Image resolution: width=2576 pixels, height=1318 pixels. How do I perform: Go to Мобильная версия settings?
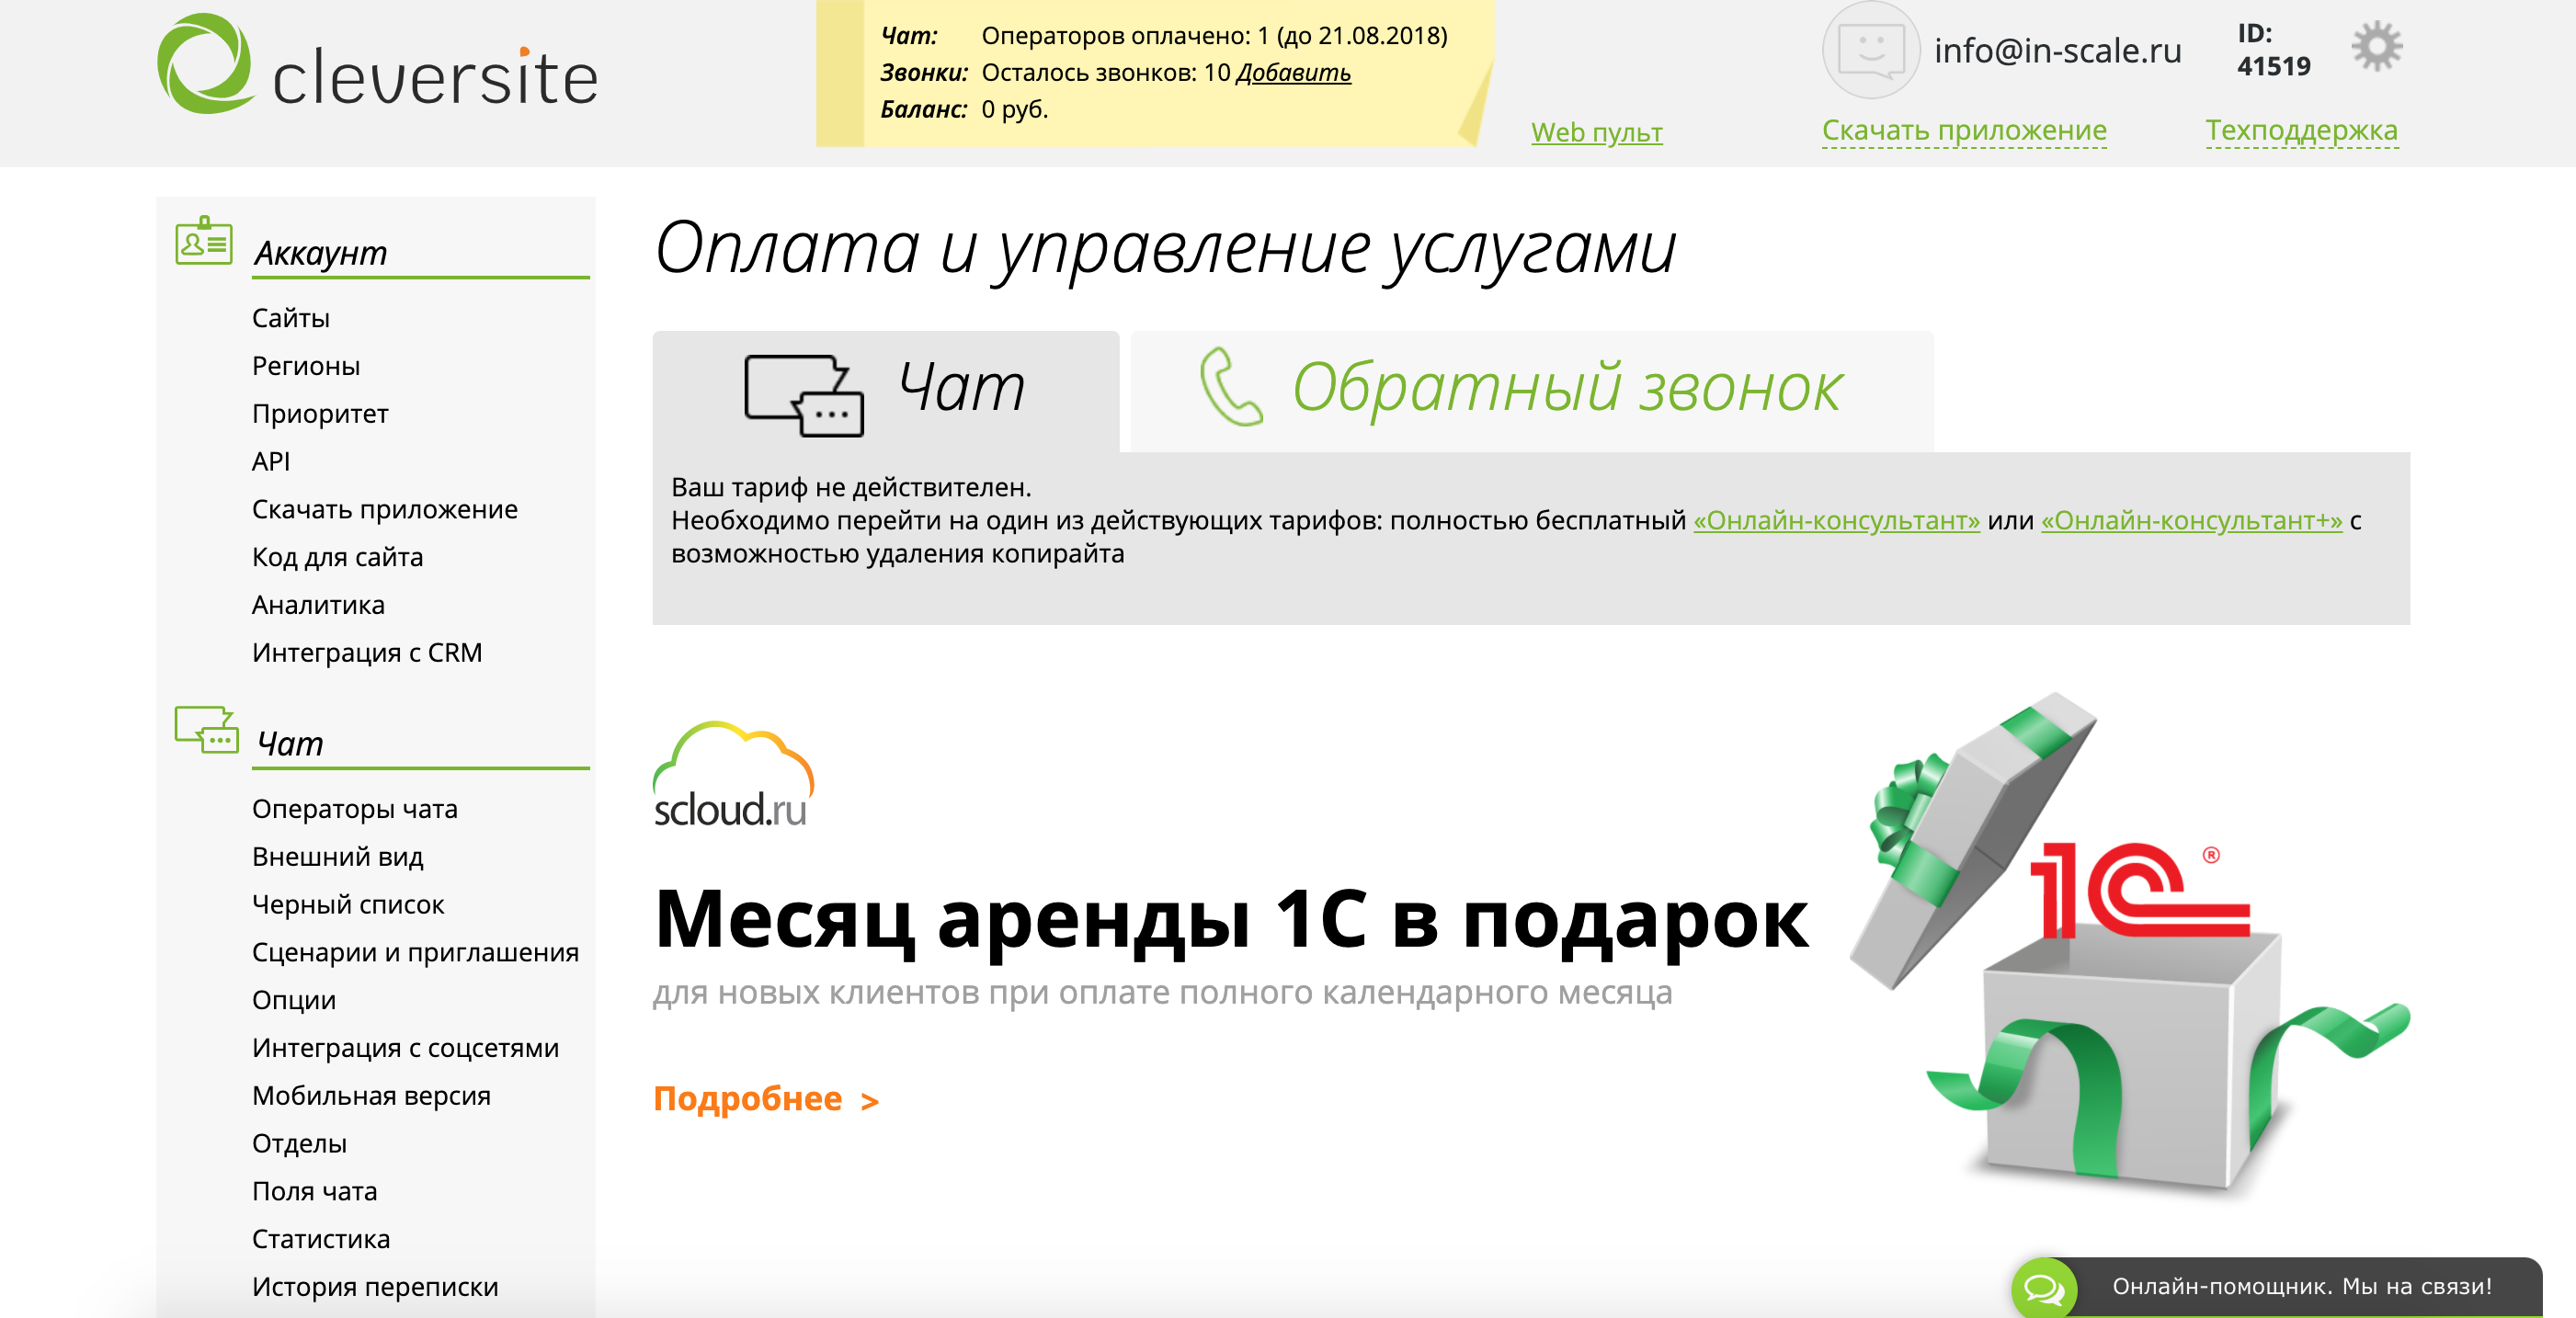[372, 1096]
